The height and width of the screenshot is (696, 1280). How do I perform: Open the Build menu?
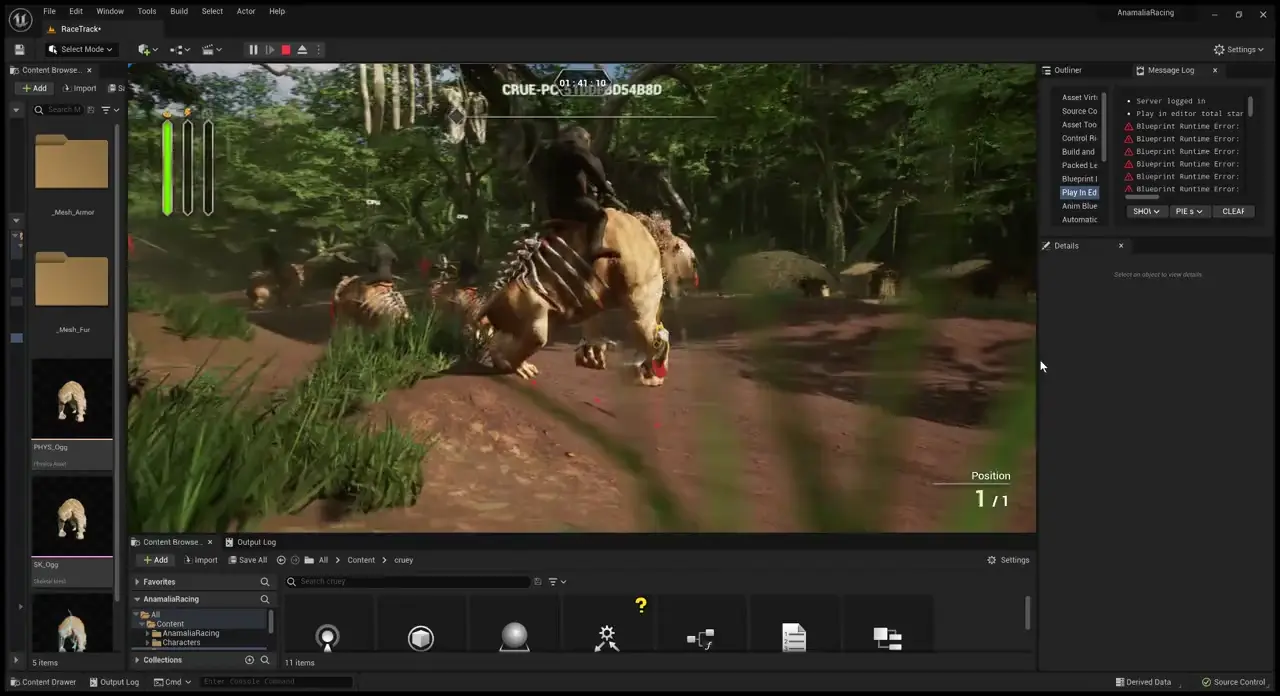[x=179, y=11]
